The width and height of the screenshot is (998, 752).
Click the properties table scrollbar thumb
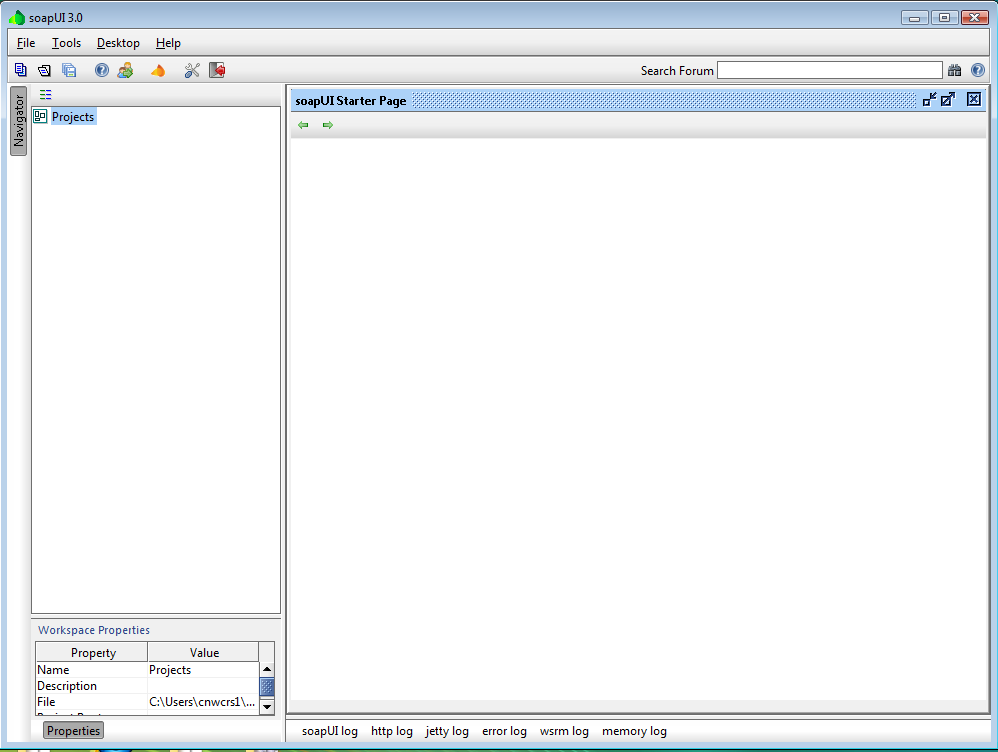(267, 687)
